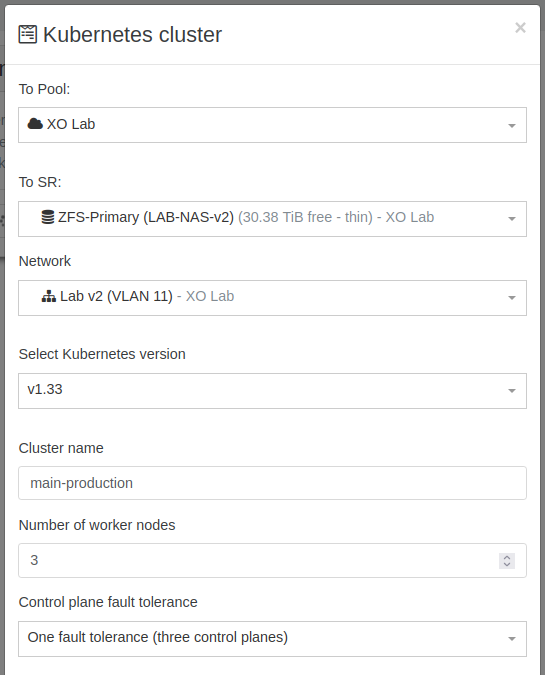Screen dimensions: 545x675
Task: Open the control plane fault tolerance dropdown arrow
Action: point(511,639)
